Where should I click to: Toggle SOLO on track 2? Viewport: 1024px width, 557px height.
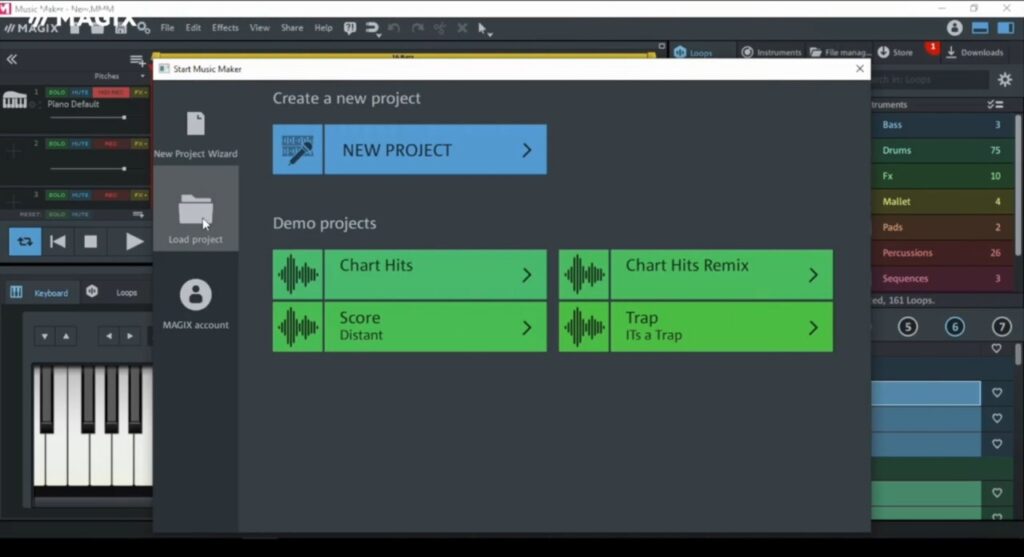click(x=57, y=144)
